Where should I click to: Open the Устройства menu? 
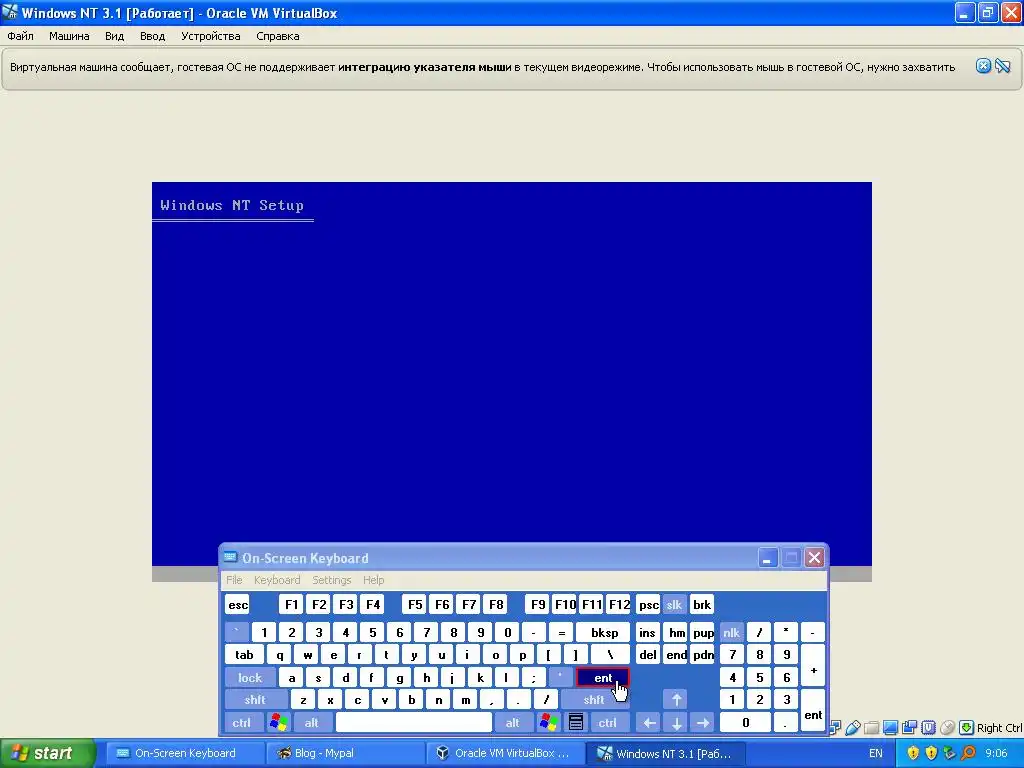[210, 36]
